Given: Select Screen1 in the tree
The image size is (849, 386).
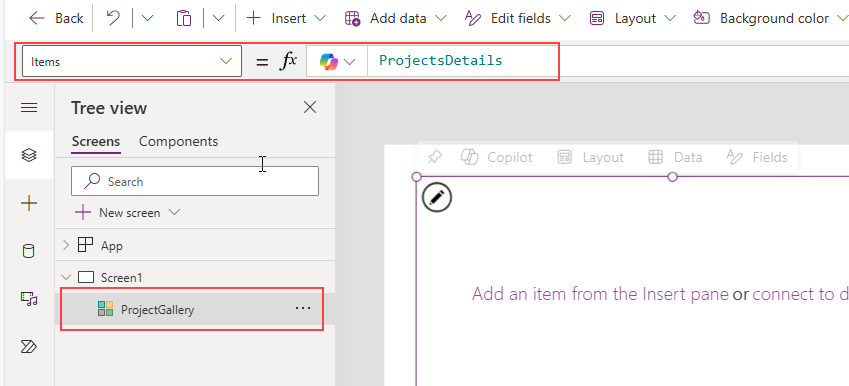Looking at the screenshot, I should 121,278.
